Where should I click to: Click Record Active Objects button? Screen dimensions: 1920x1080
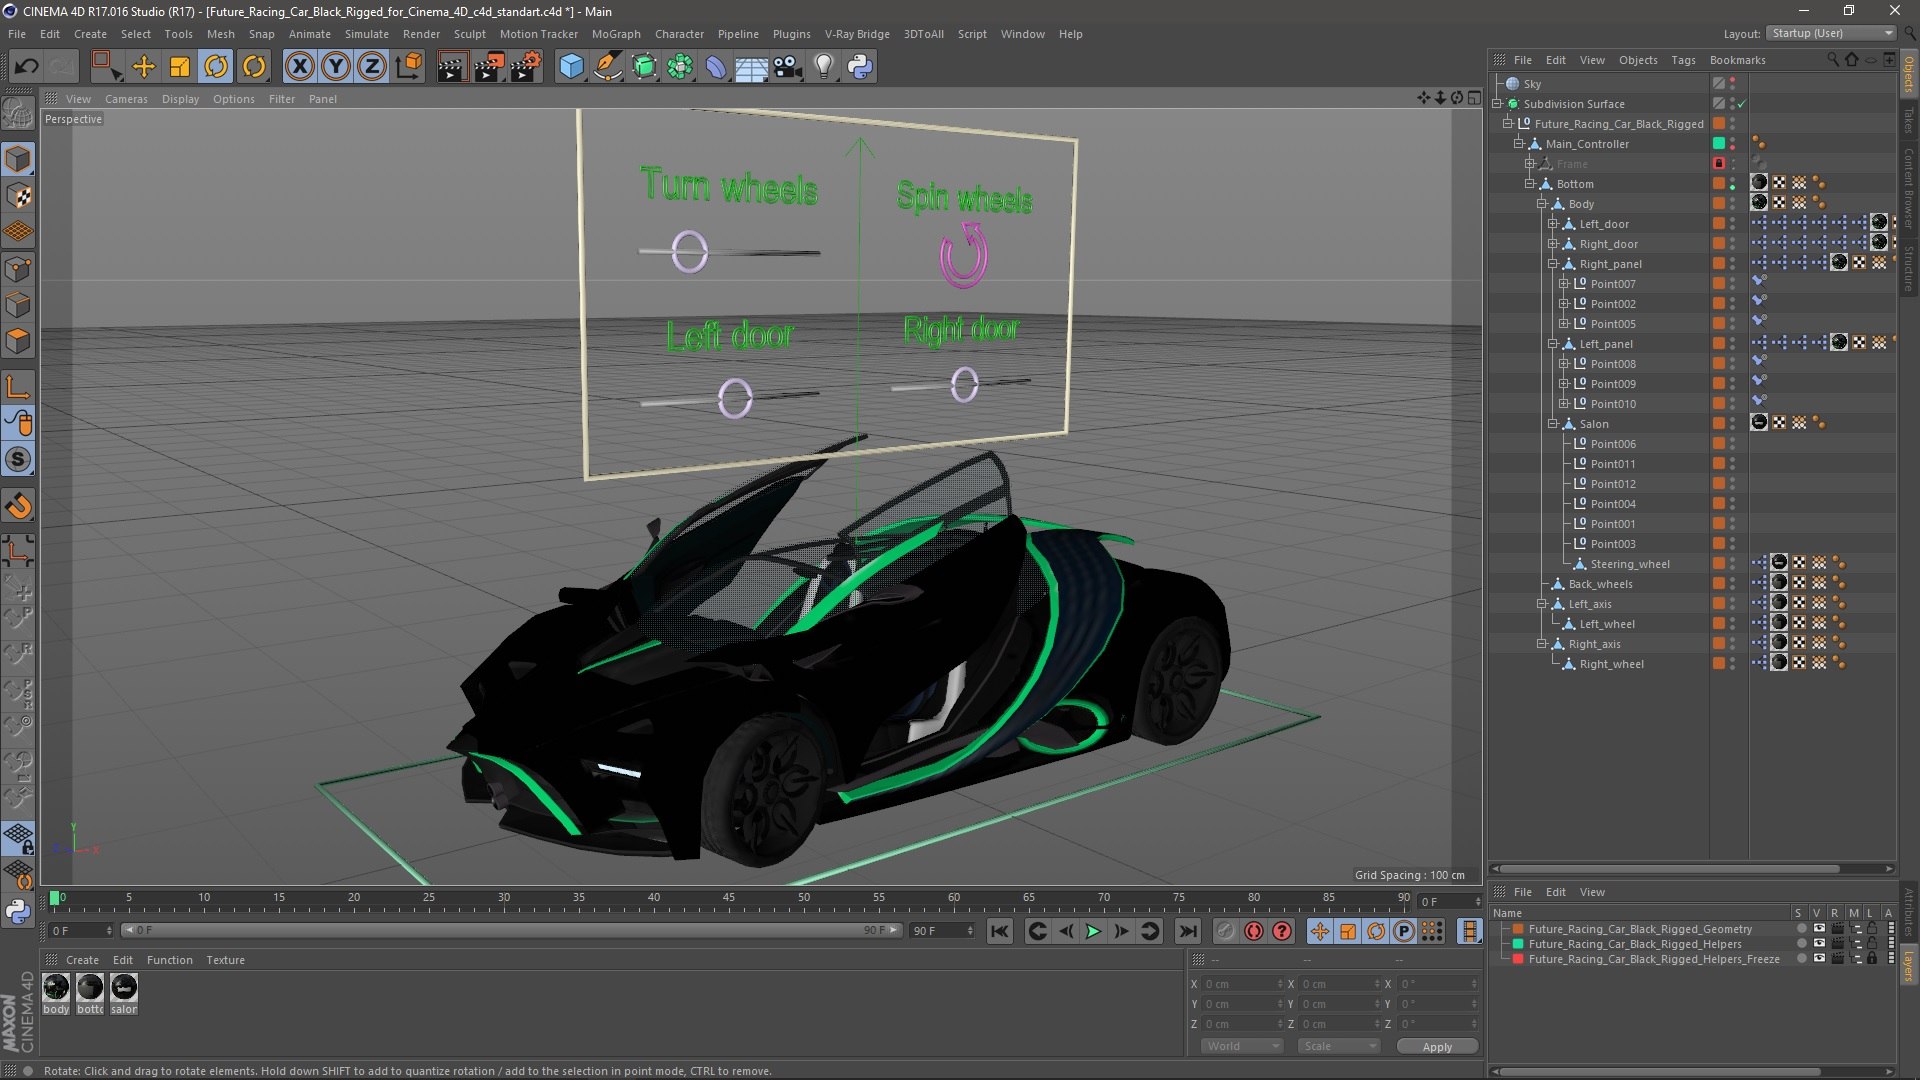1226,931
